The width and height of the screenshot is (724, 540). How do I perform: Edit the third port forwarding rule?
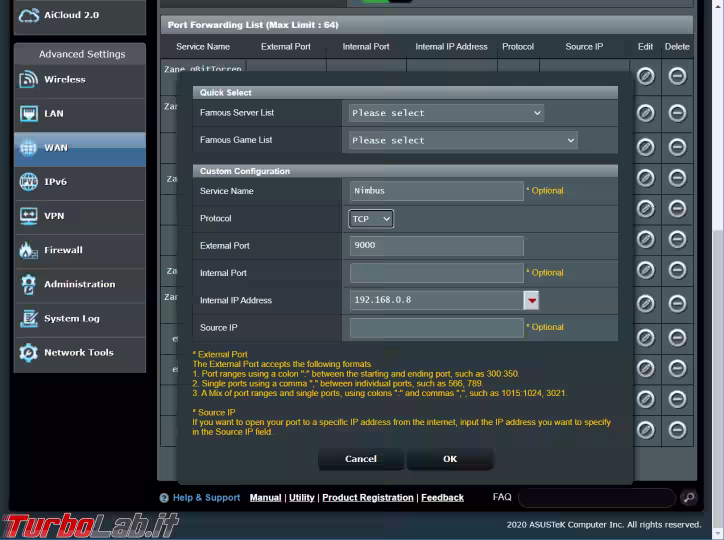(646, 147)
